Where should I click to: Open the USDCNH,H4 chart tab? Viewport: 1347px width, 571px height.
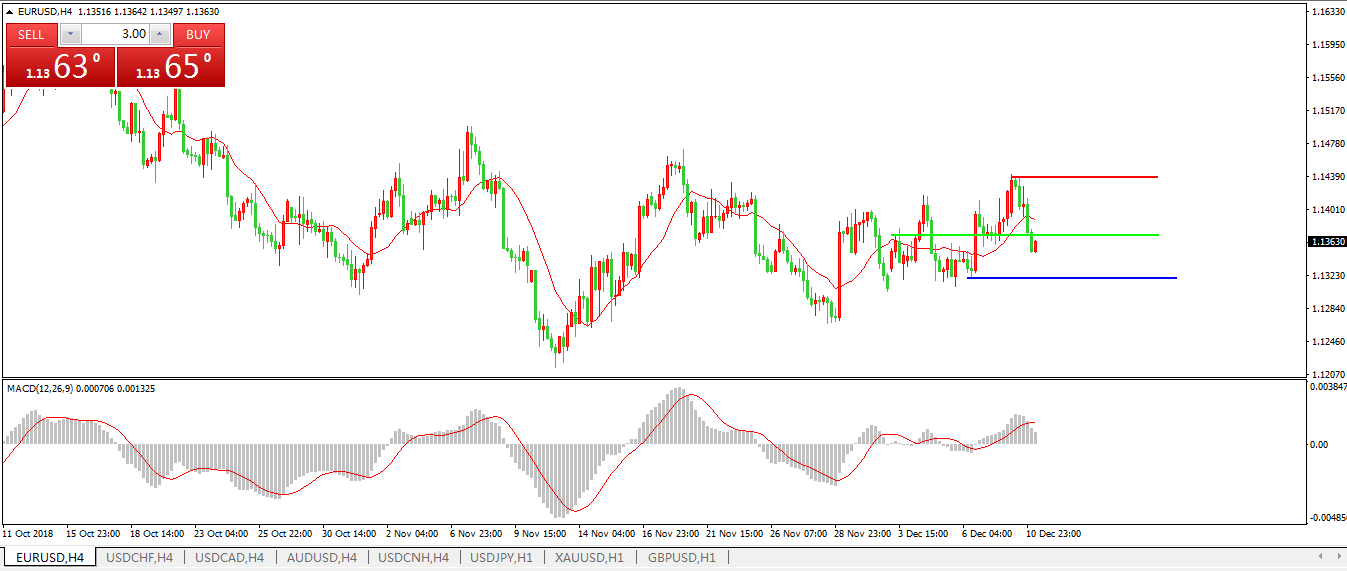pos(413,558)
